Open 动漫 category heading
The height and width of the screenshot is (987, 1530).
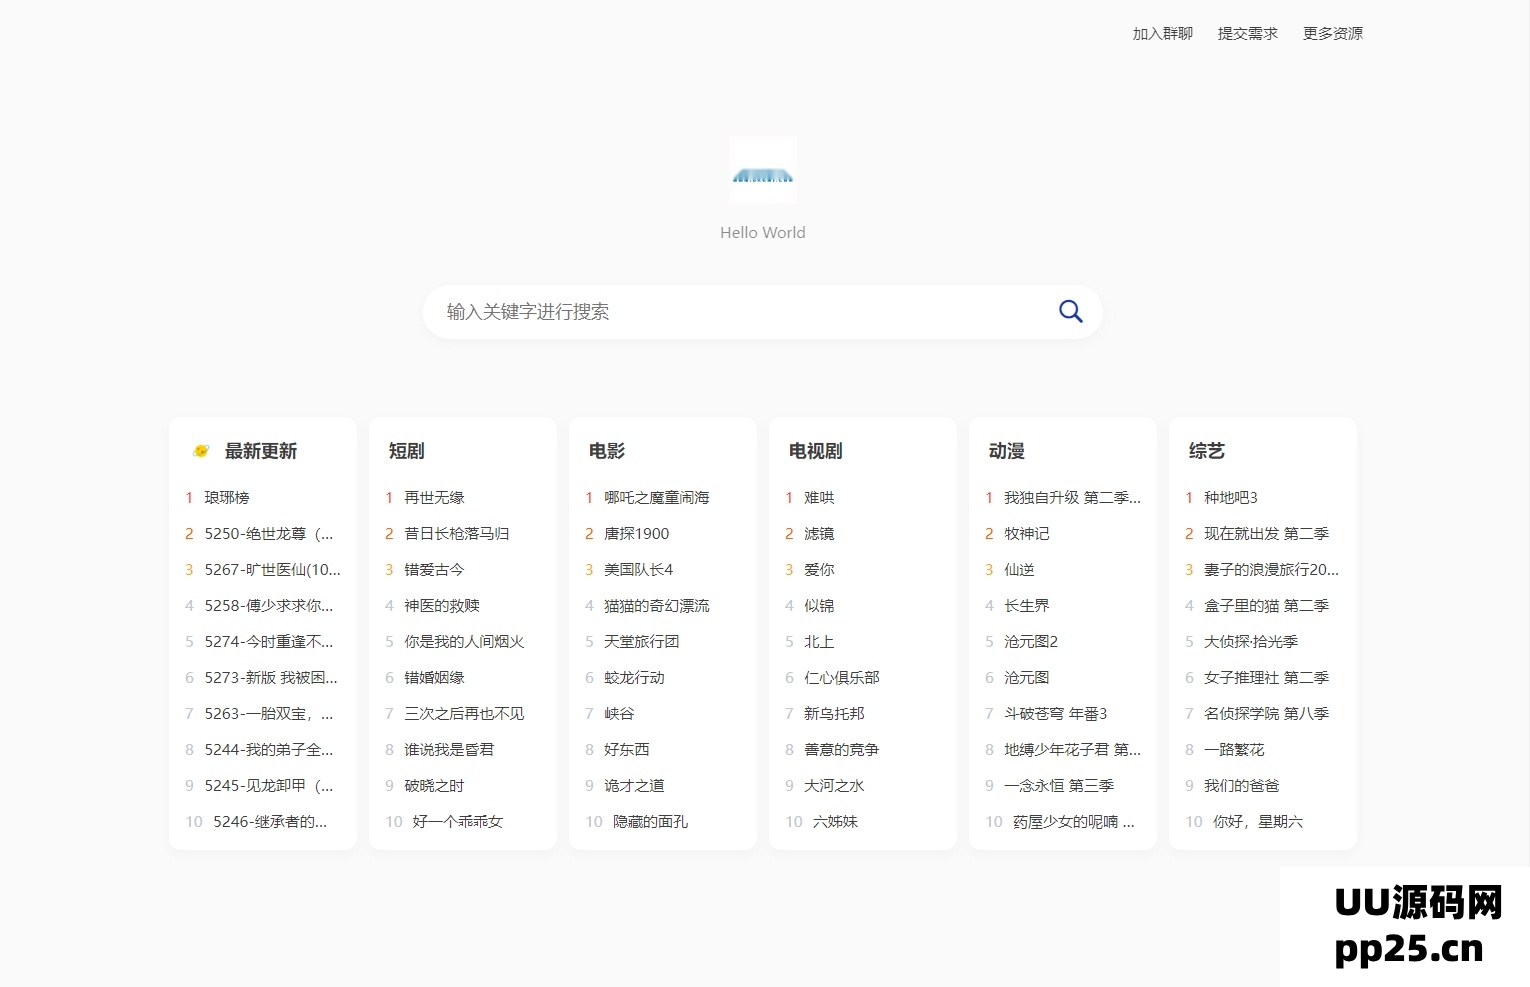[1006, 451]
